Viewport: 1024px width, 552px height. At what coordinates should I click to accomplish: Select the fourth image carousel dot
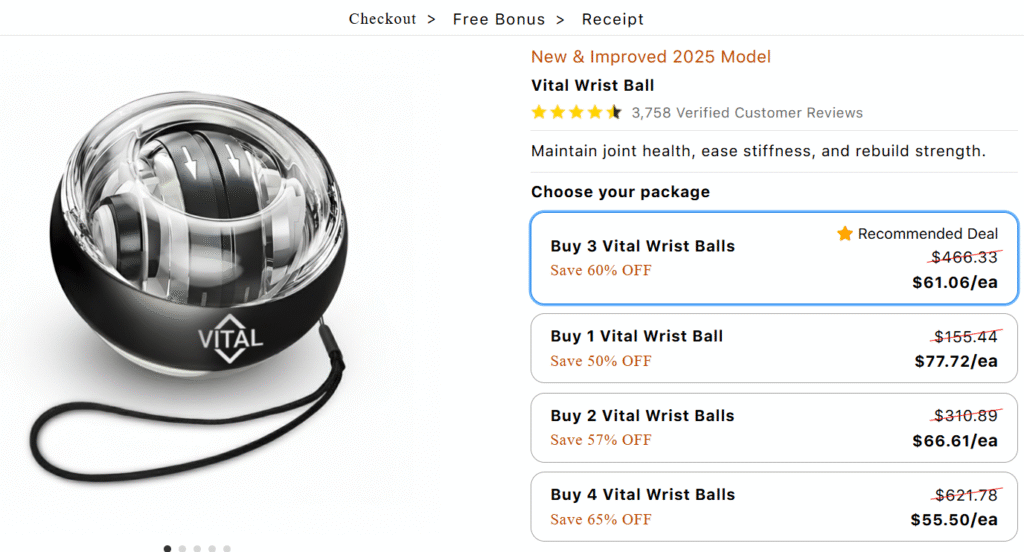(x=212, y=548)
